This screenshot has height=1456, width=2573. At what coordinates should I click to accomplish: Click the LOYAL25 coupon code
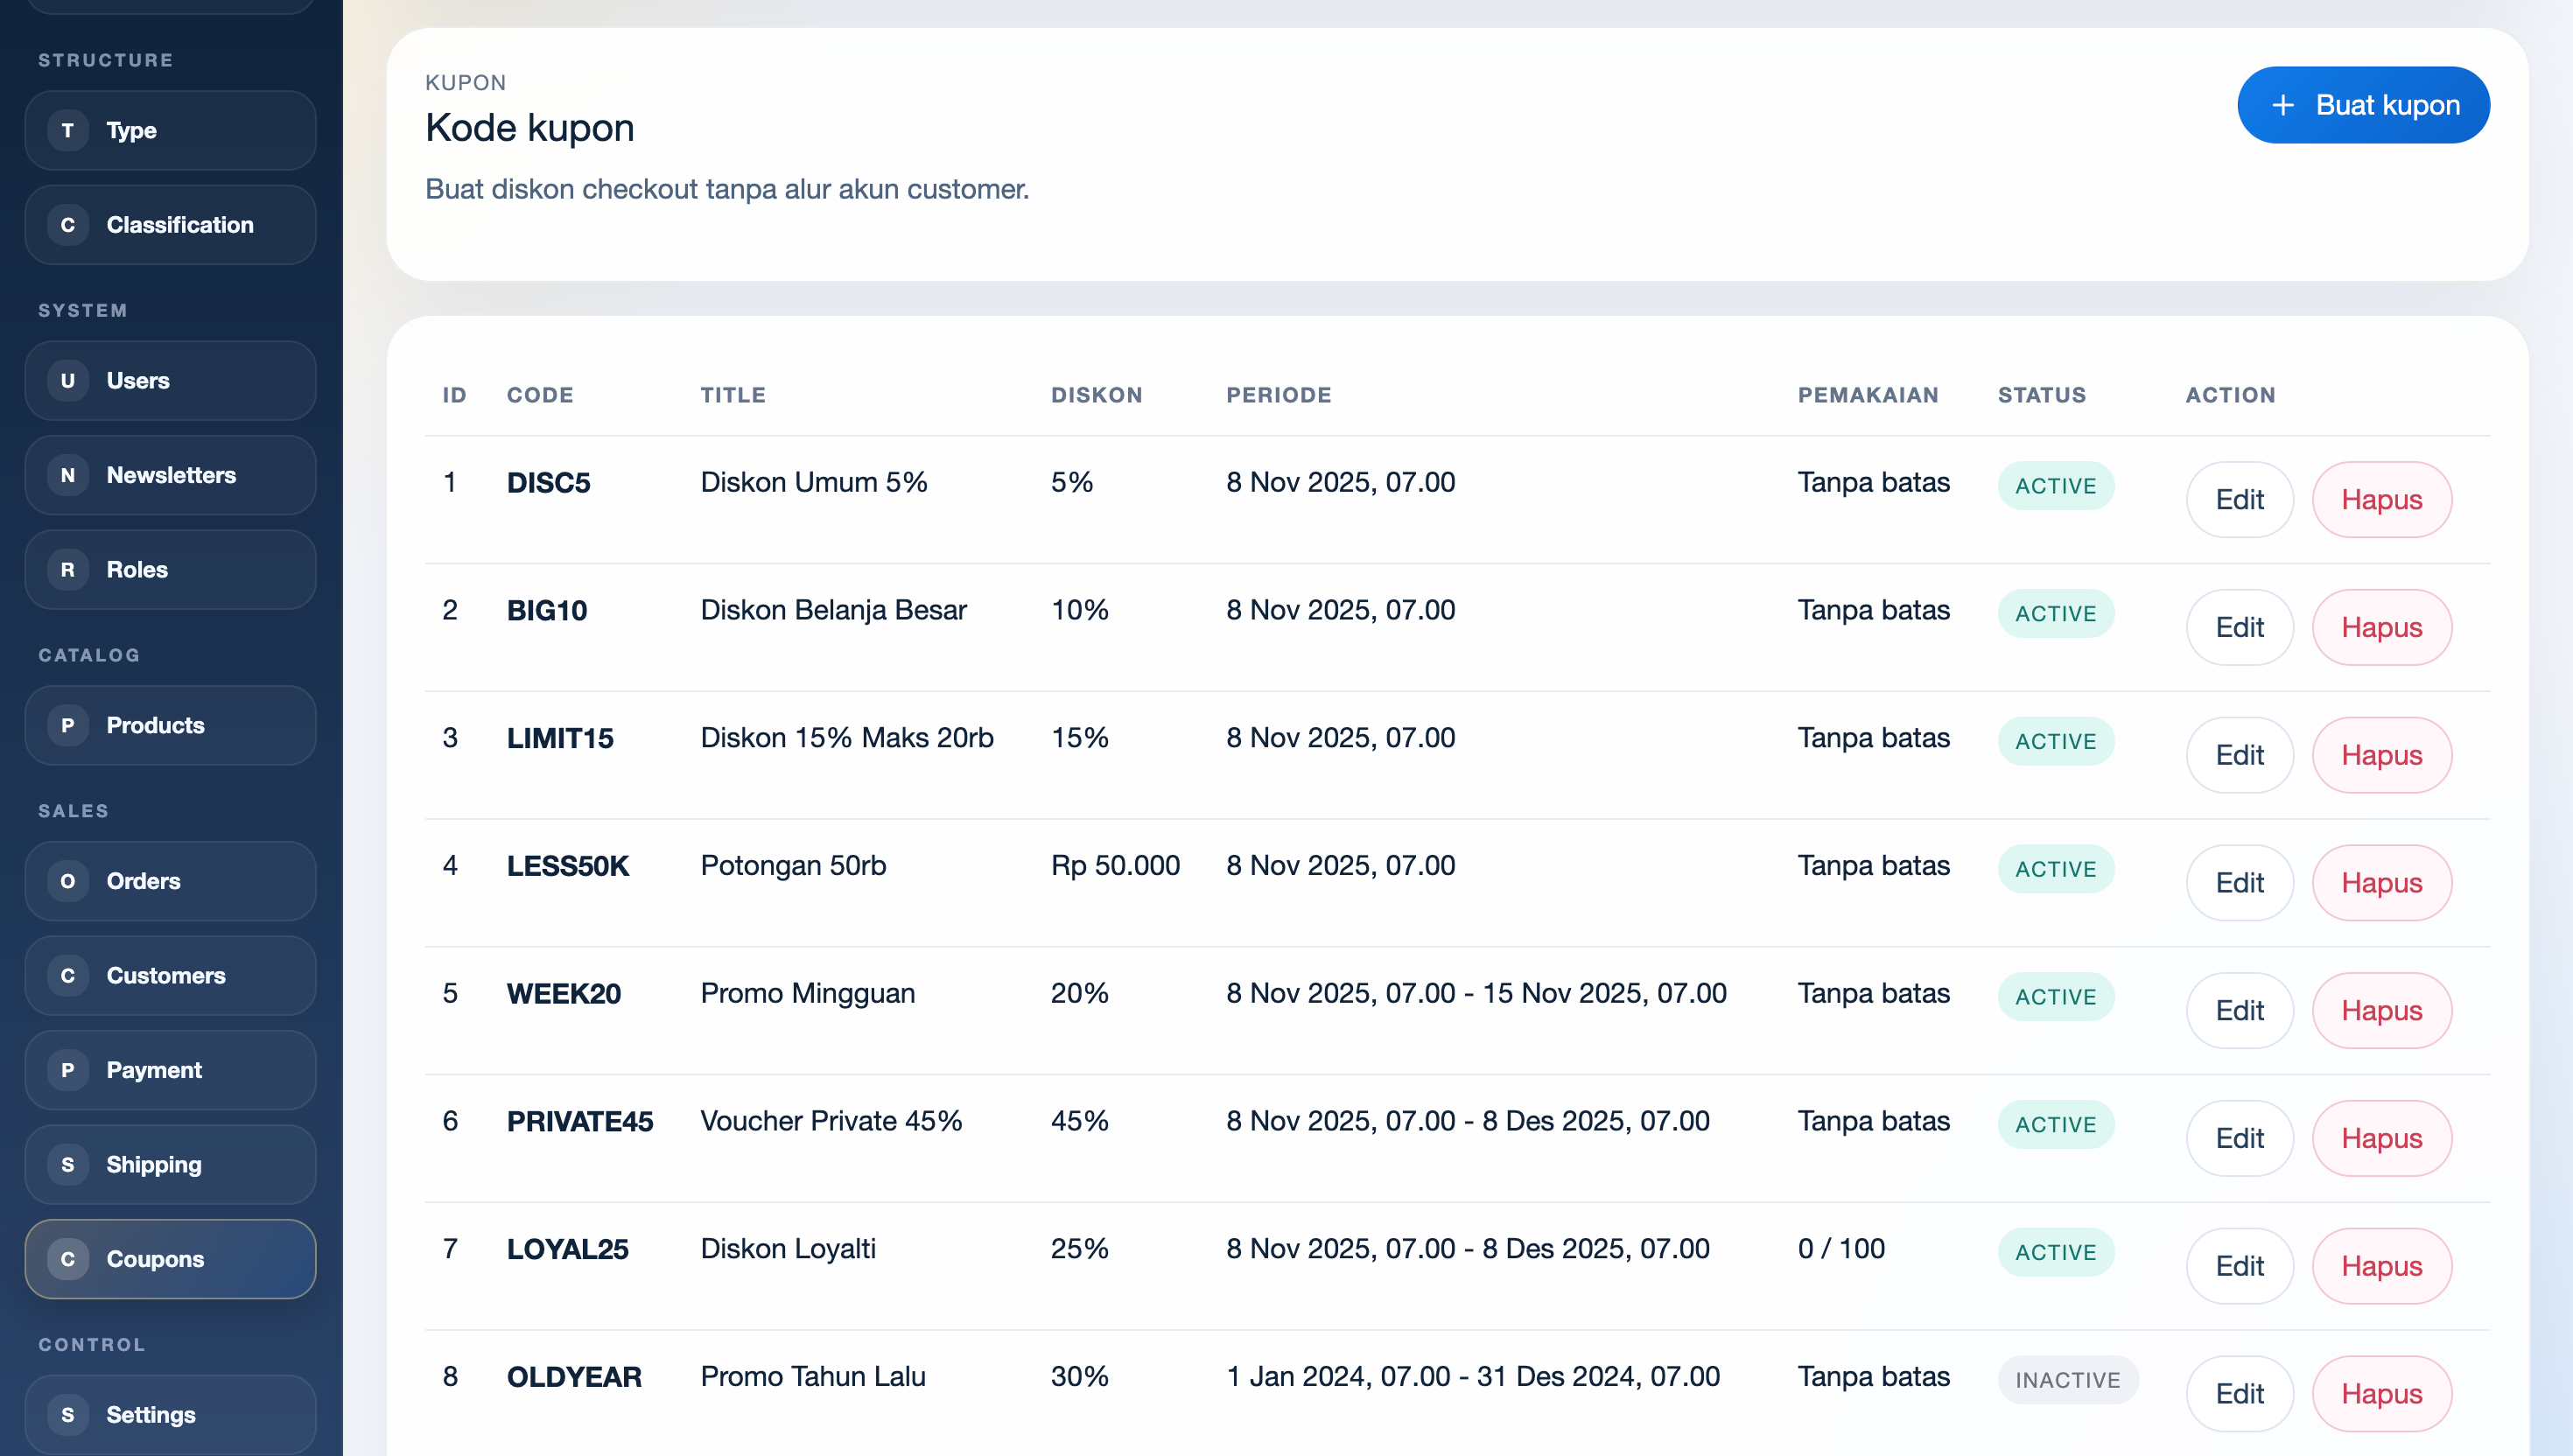point(567,1249)
